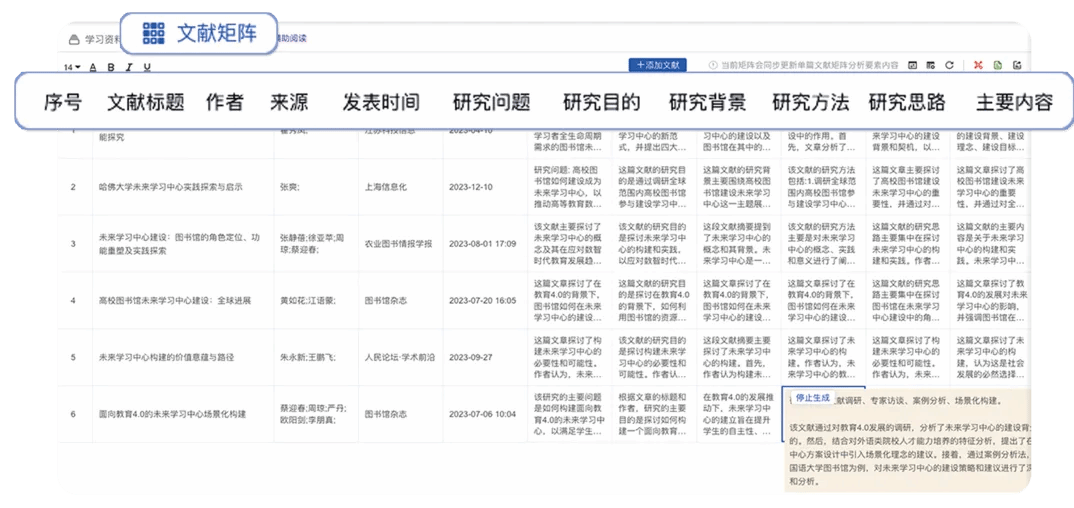Select the title 未来学习中心构建的价值意蕴与路径
The width and height of the screenshot is (1074, 508).
coord(167,356)
